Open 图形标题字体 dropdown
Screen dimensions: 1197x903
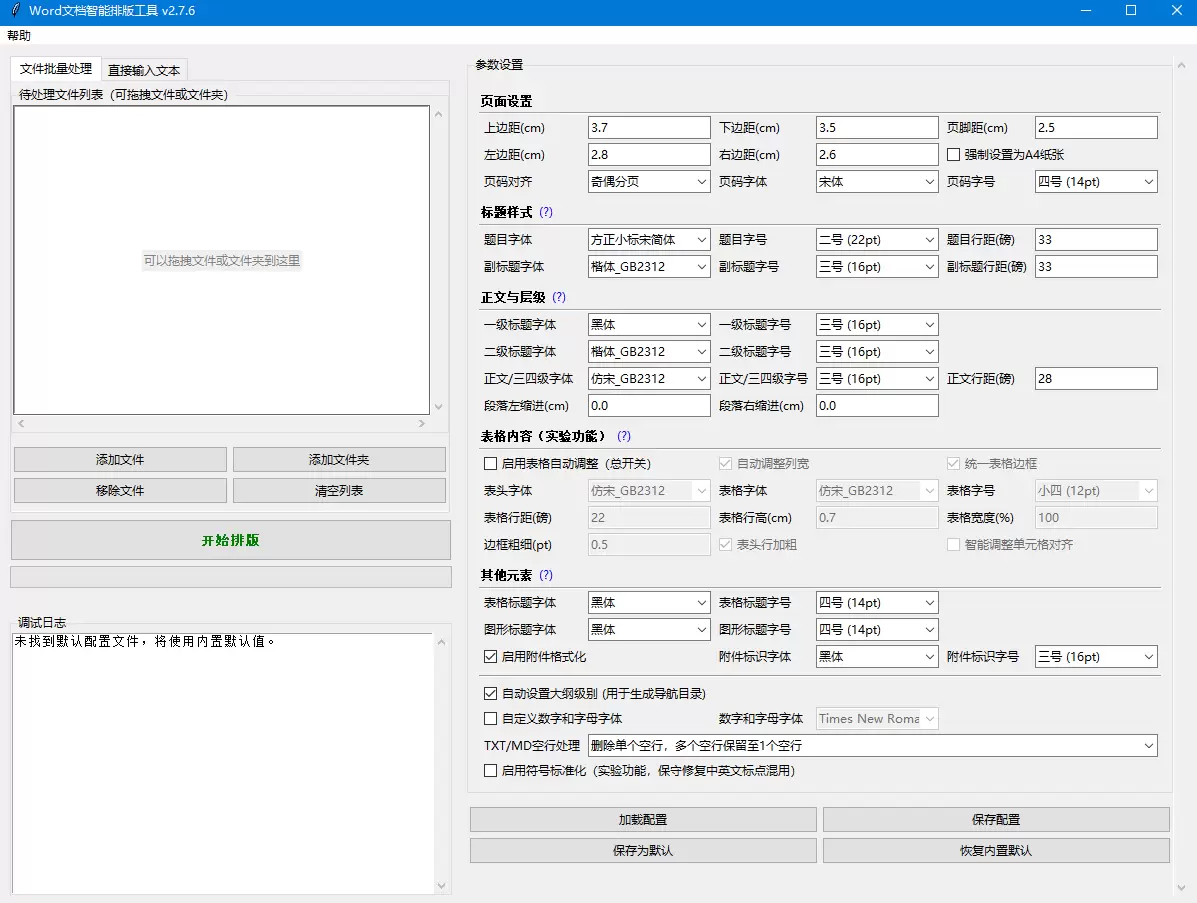(649, 630)
